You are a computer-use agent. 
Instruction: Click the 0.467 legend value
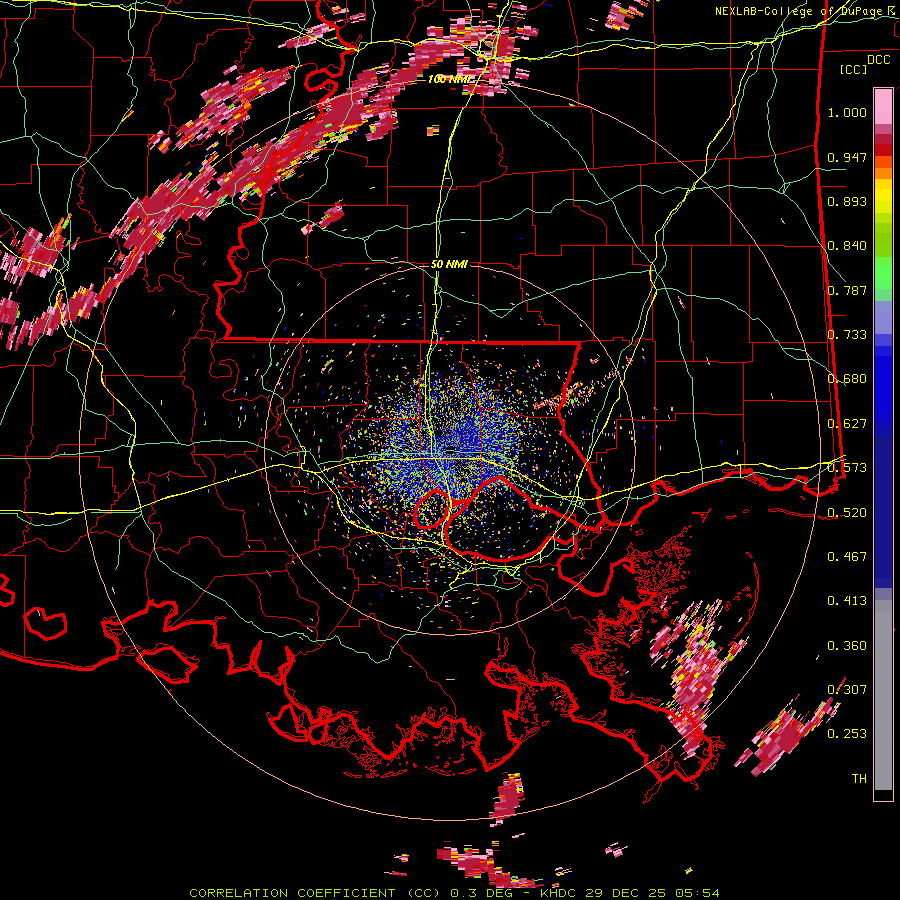[847, 557]
